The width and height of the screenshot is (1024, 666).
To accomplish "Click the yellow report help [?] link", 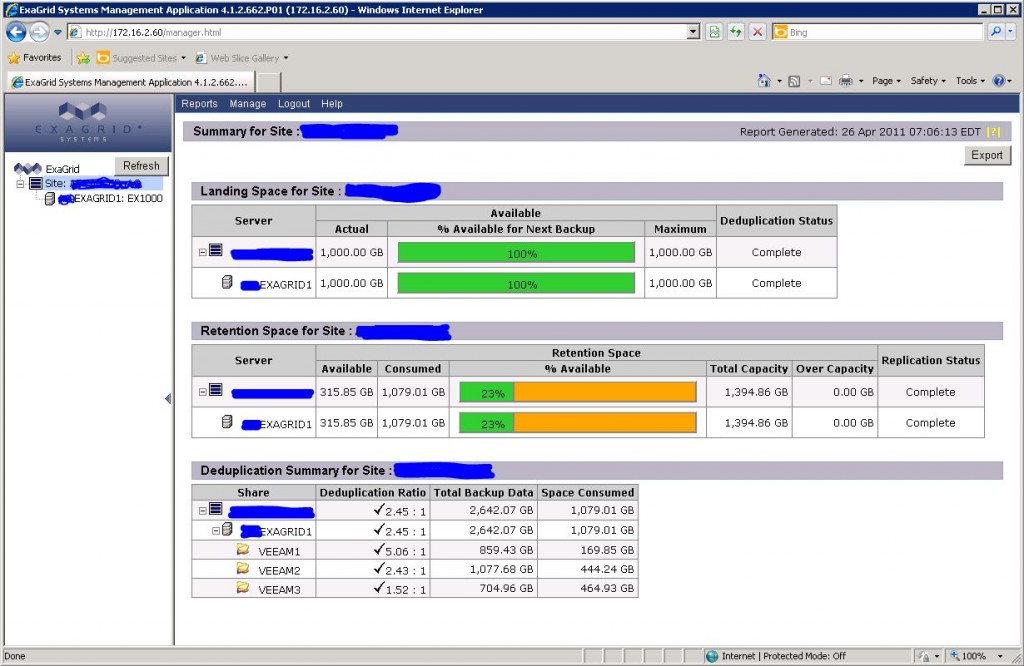I will coord(993,132).
